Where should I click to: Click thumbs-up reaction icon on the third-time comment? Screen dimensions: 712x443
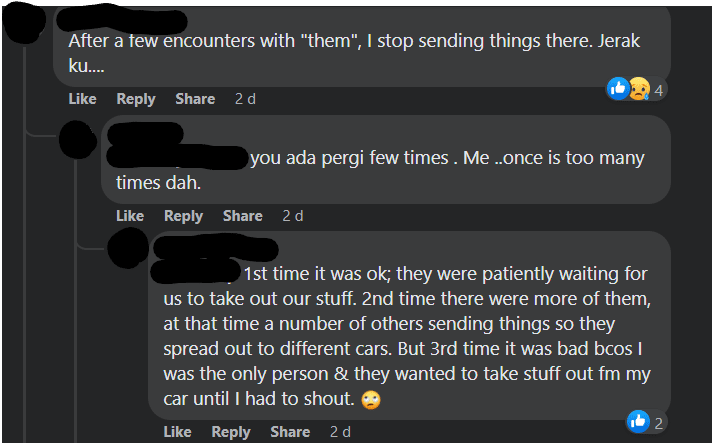point(638,422)
